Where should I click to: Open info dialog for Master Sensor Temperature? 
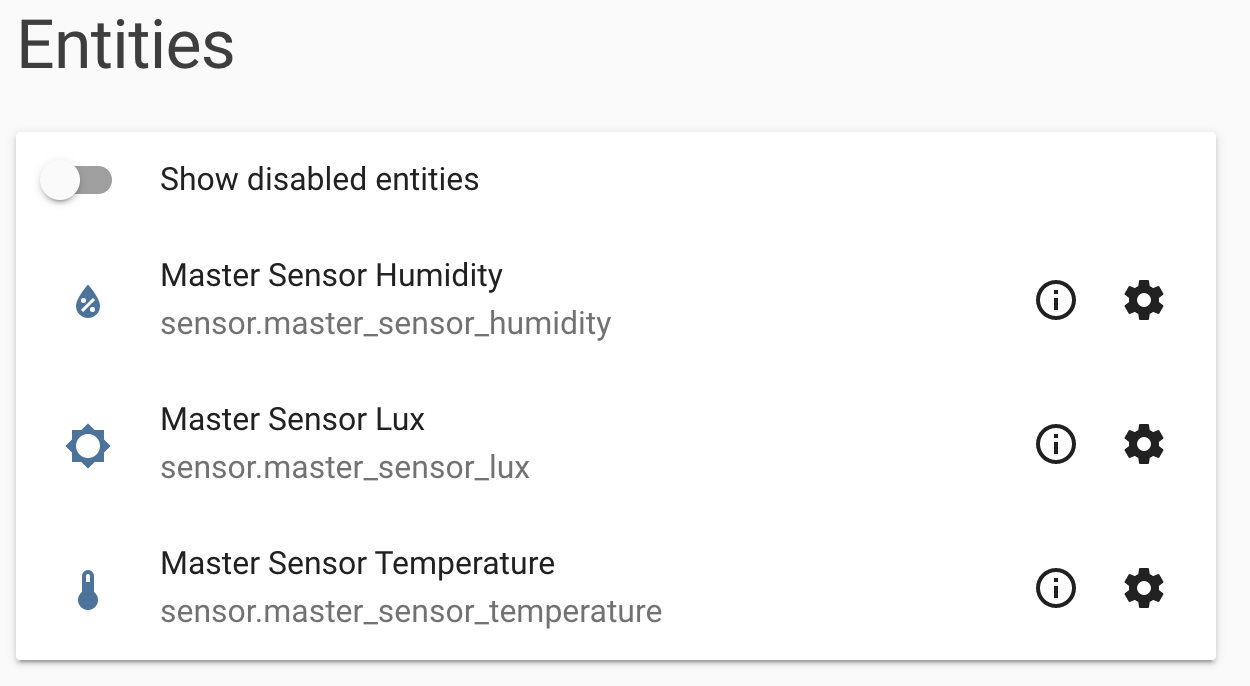(1056, 589)
